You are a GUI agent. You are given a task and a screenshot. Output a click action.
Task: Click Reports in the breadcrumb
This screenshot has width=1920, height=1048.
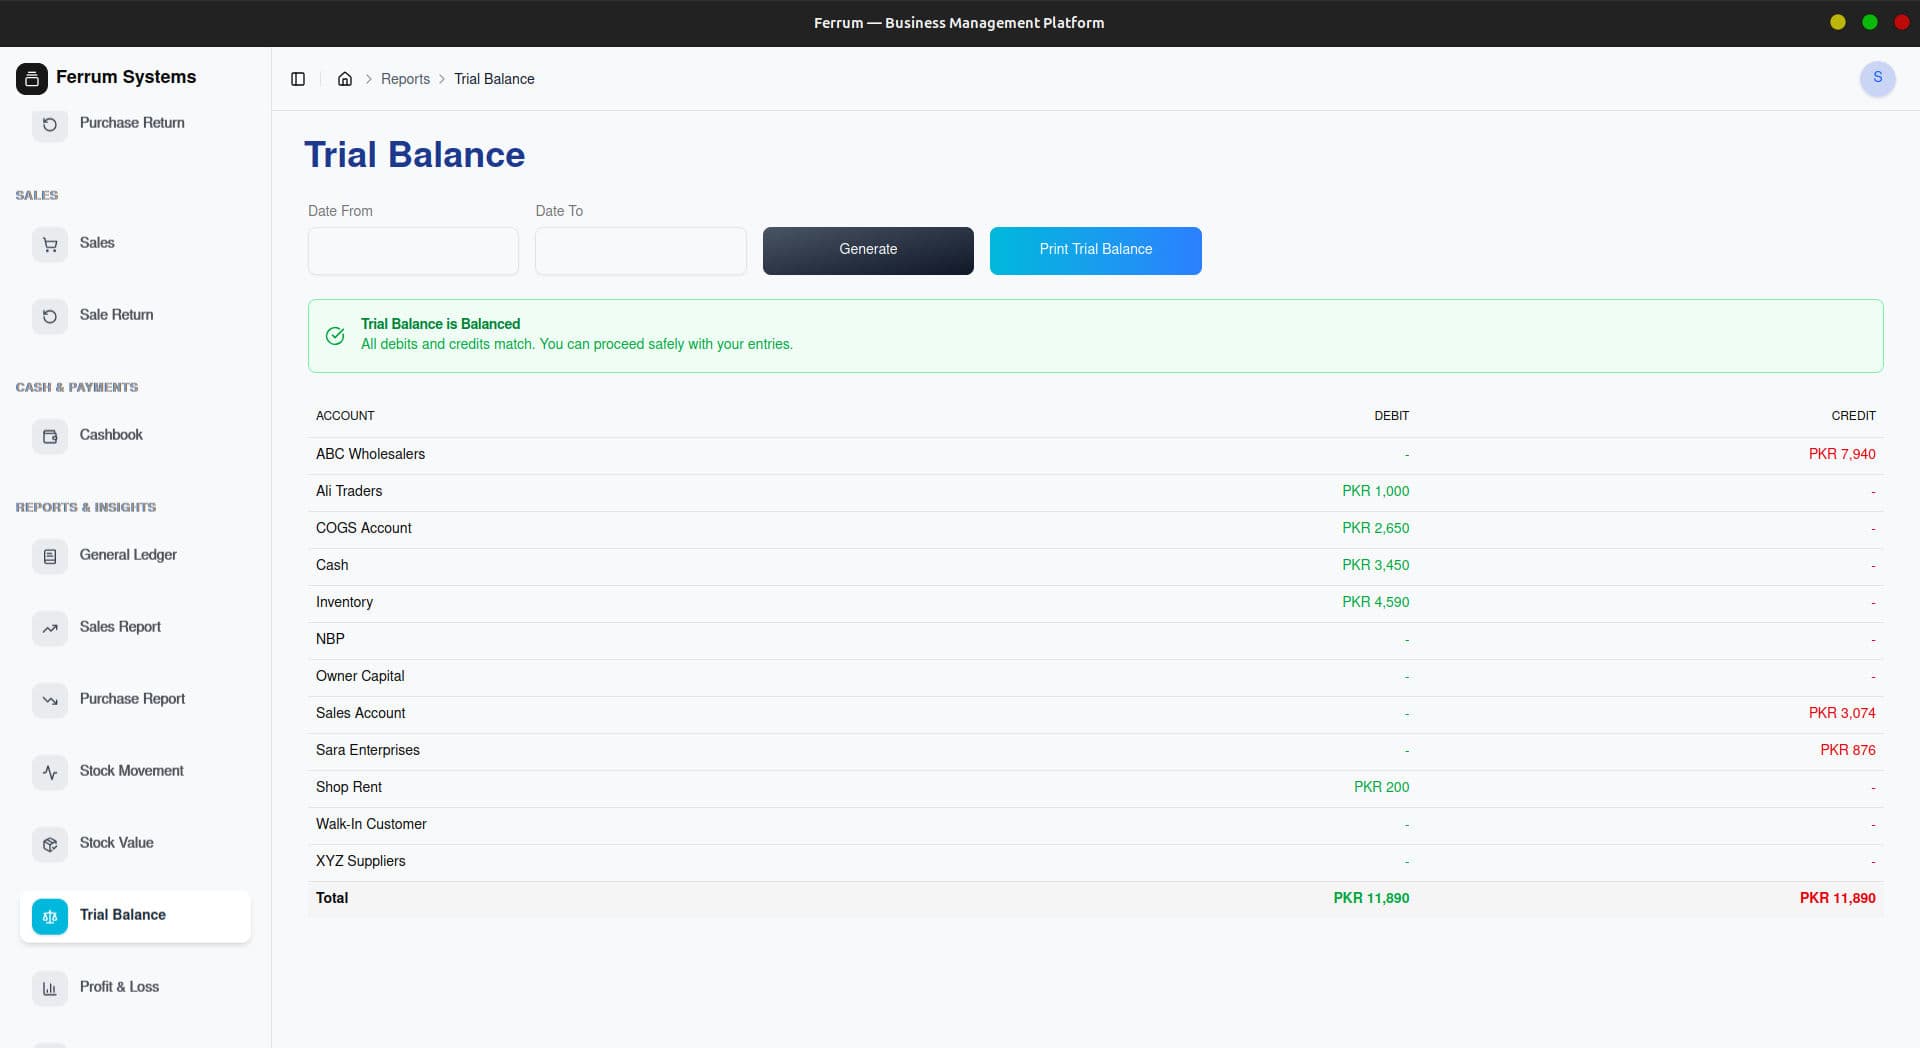coord(405,79)
